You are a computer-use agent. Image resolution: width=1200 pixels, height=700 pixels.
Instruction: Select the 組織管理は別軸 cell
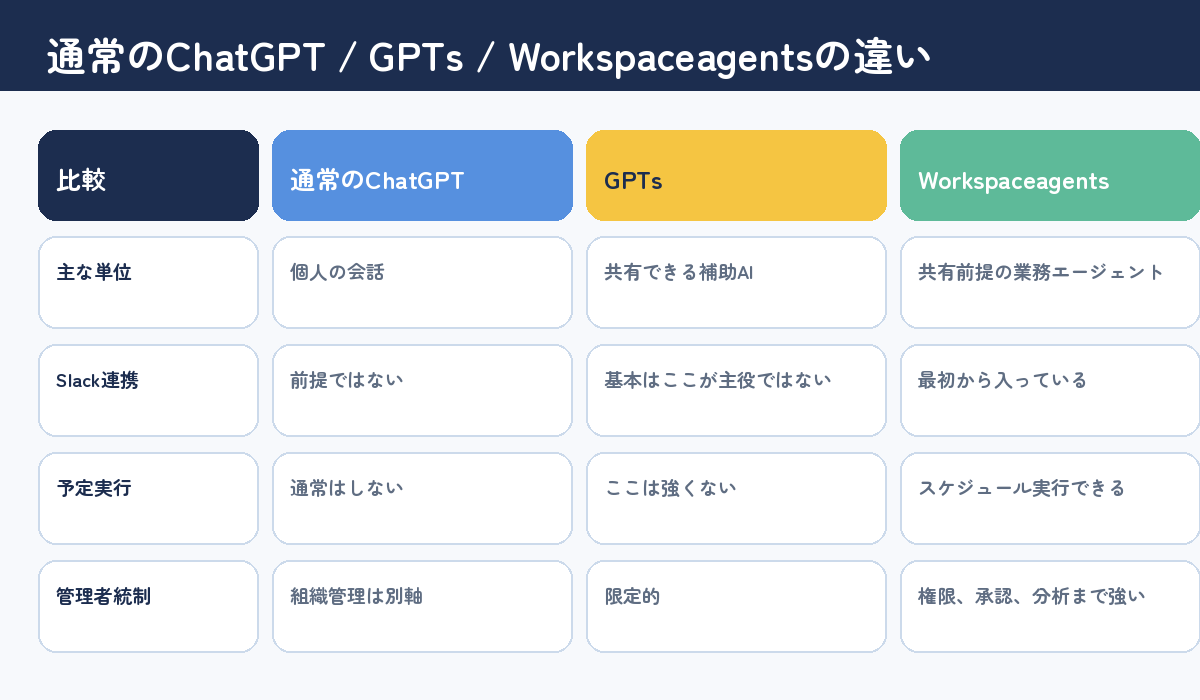pos(422,606)
